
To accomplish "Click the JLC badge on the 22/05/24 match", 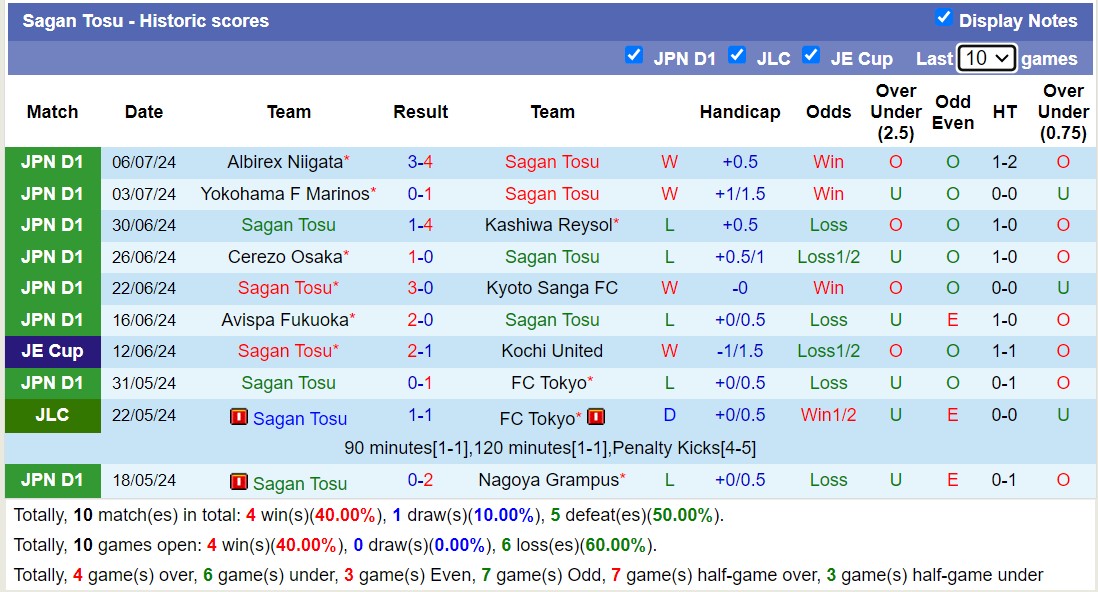I will [52, 417].
